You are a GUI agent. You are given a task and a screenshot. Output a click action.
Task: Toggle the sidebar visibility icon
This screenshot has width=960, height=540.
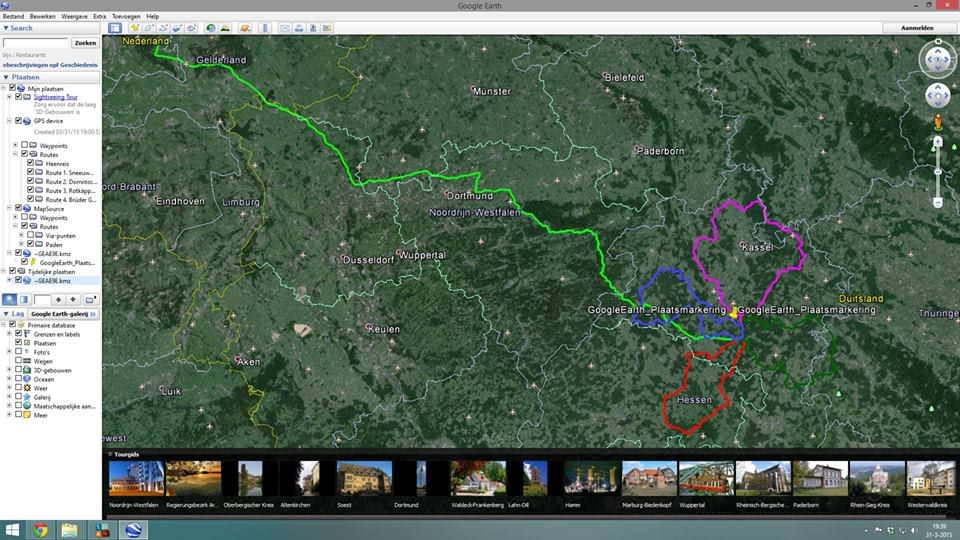click(x=114, y=28)
